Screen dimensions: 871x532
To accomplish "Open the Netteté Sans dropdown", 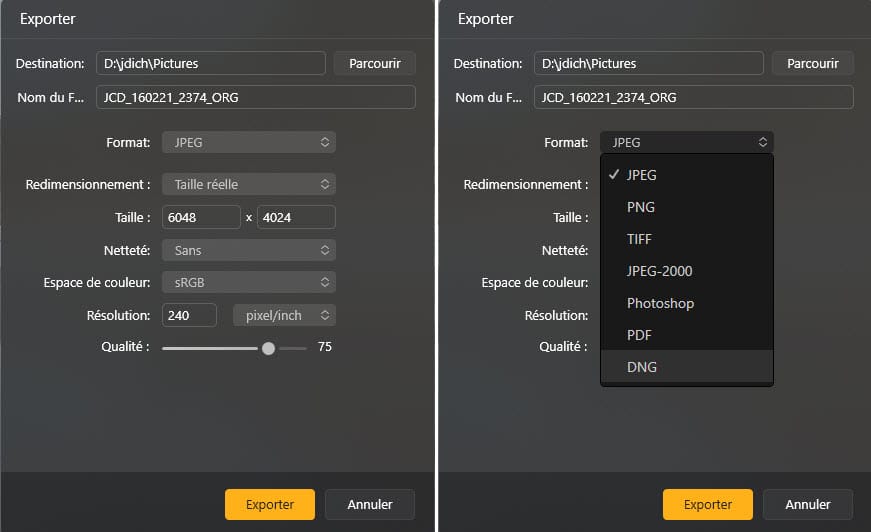I will (249, 250).
